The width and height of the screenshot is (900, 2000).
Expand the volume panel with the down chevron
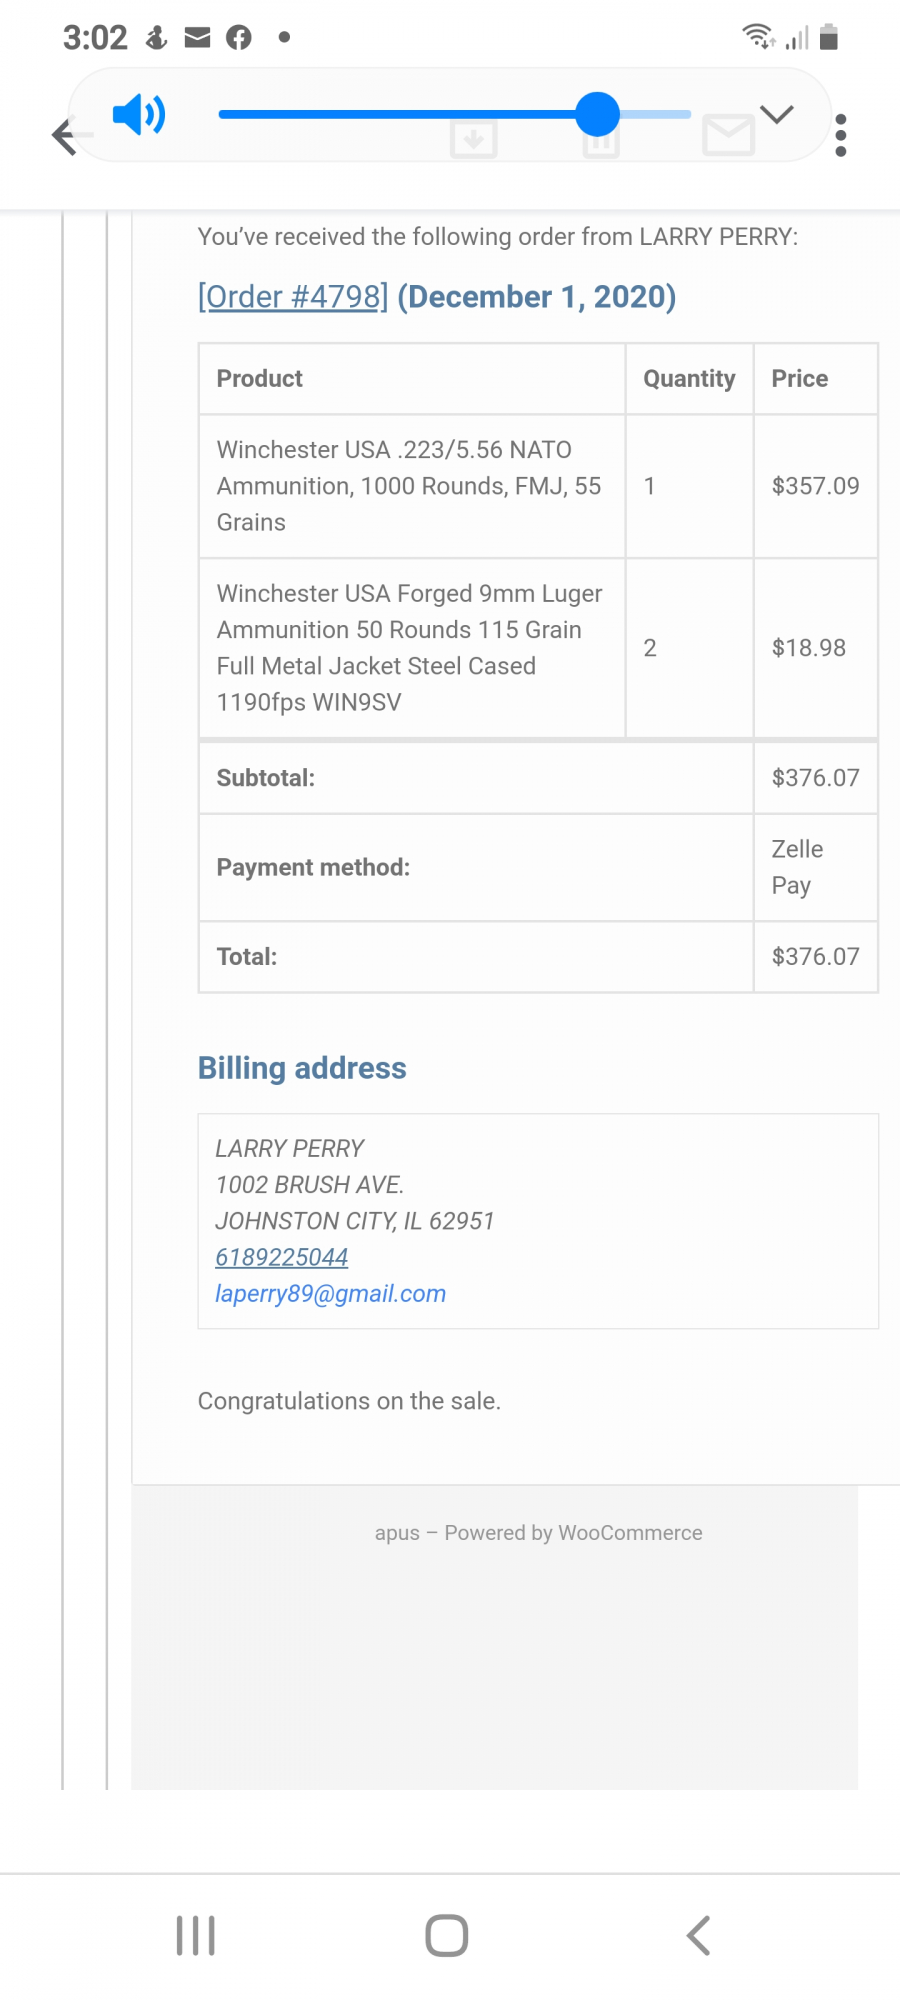[x=777, y=114]
